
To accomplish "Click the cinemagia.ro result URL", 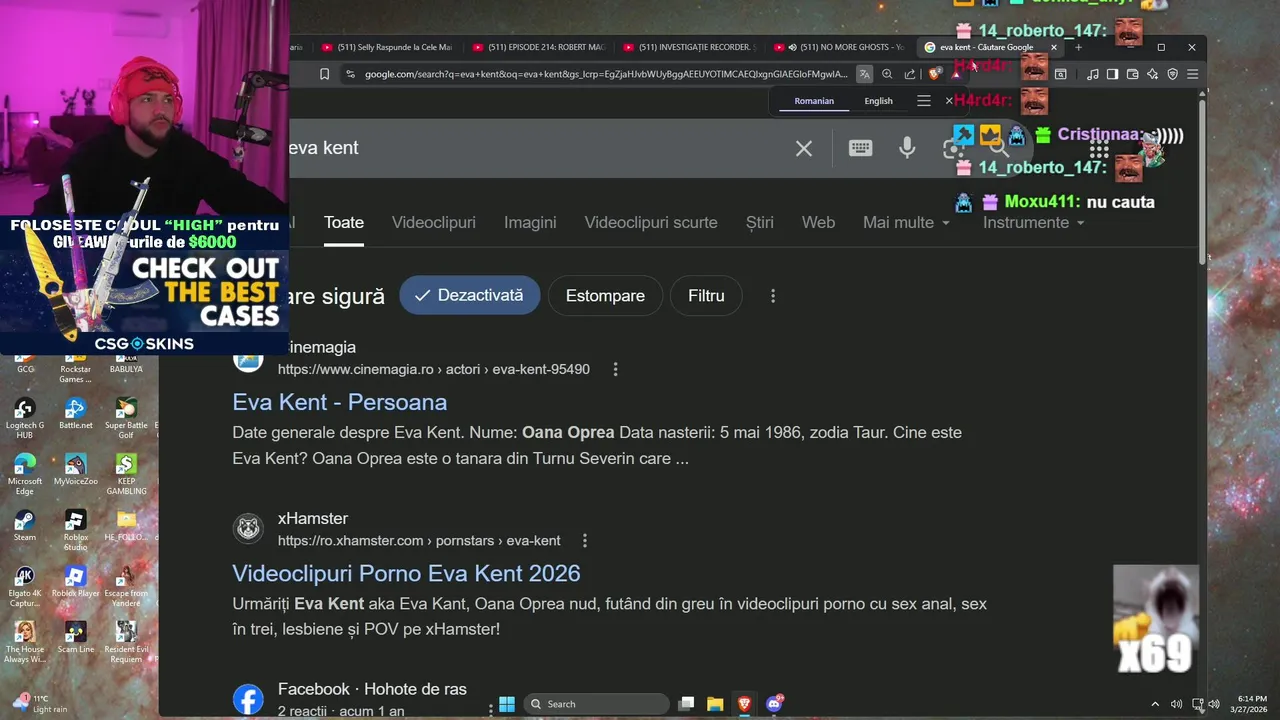I will (x=434, y=369).
